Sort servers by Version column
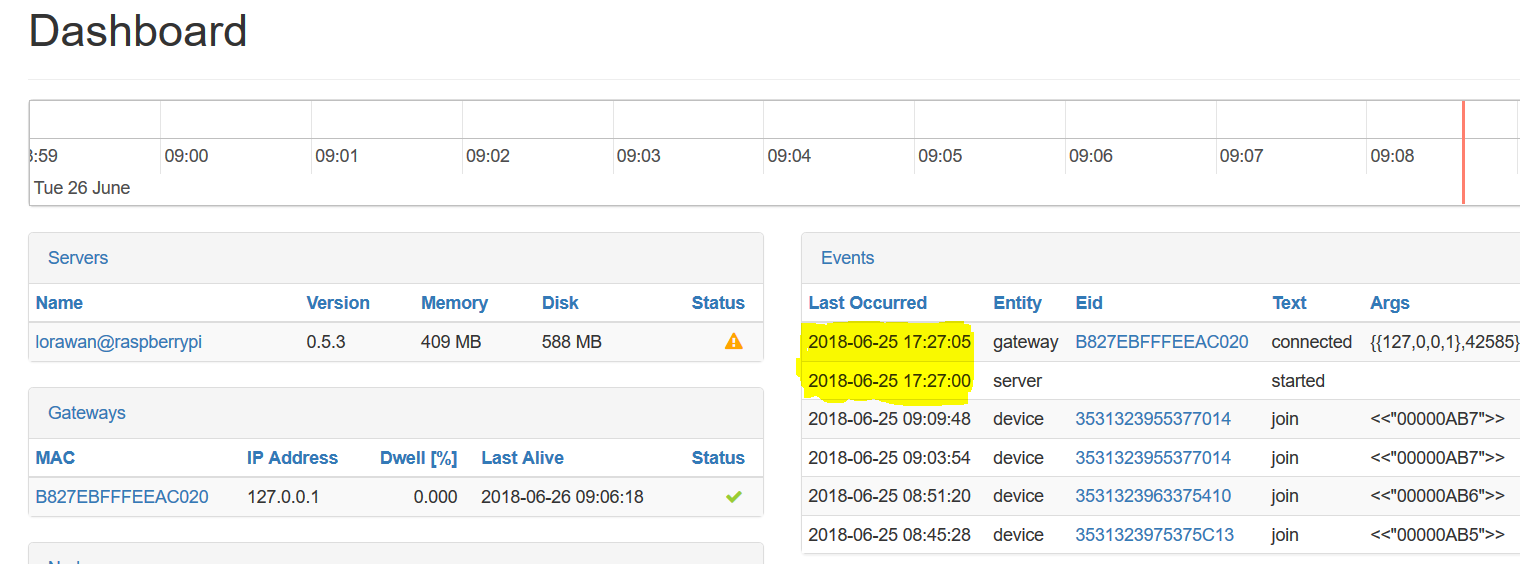 (x=338, y=303)
